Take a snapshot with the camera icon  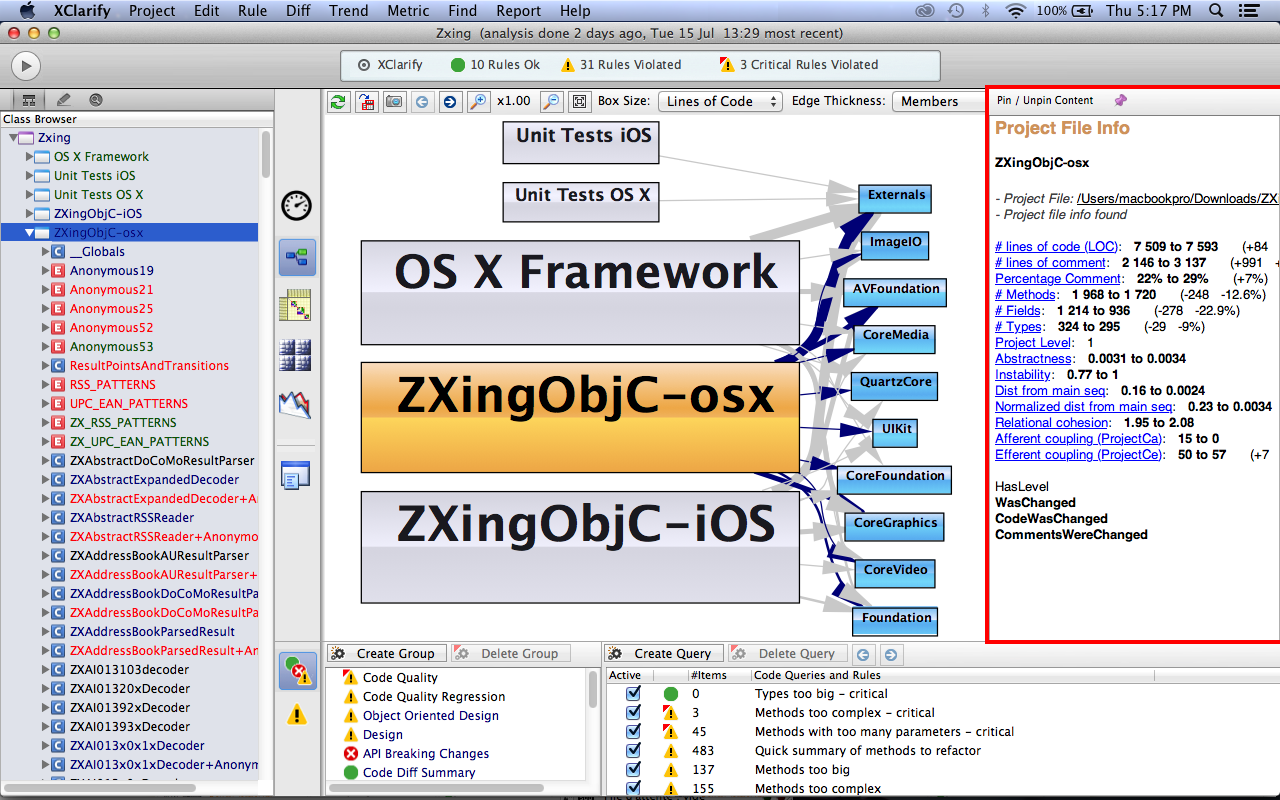coord(395,102)
